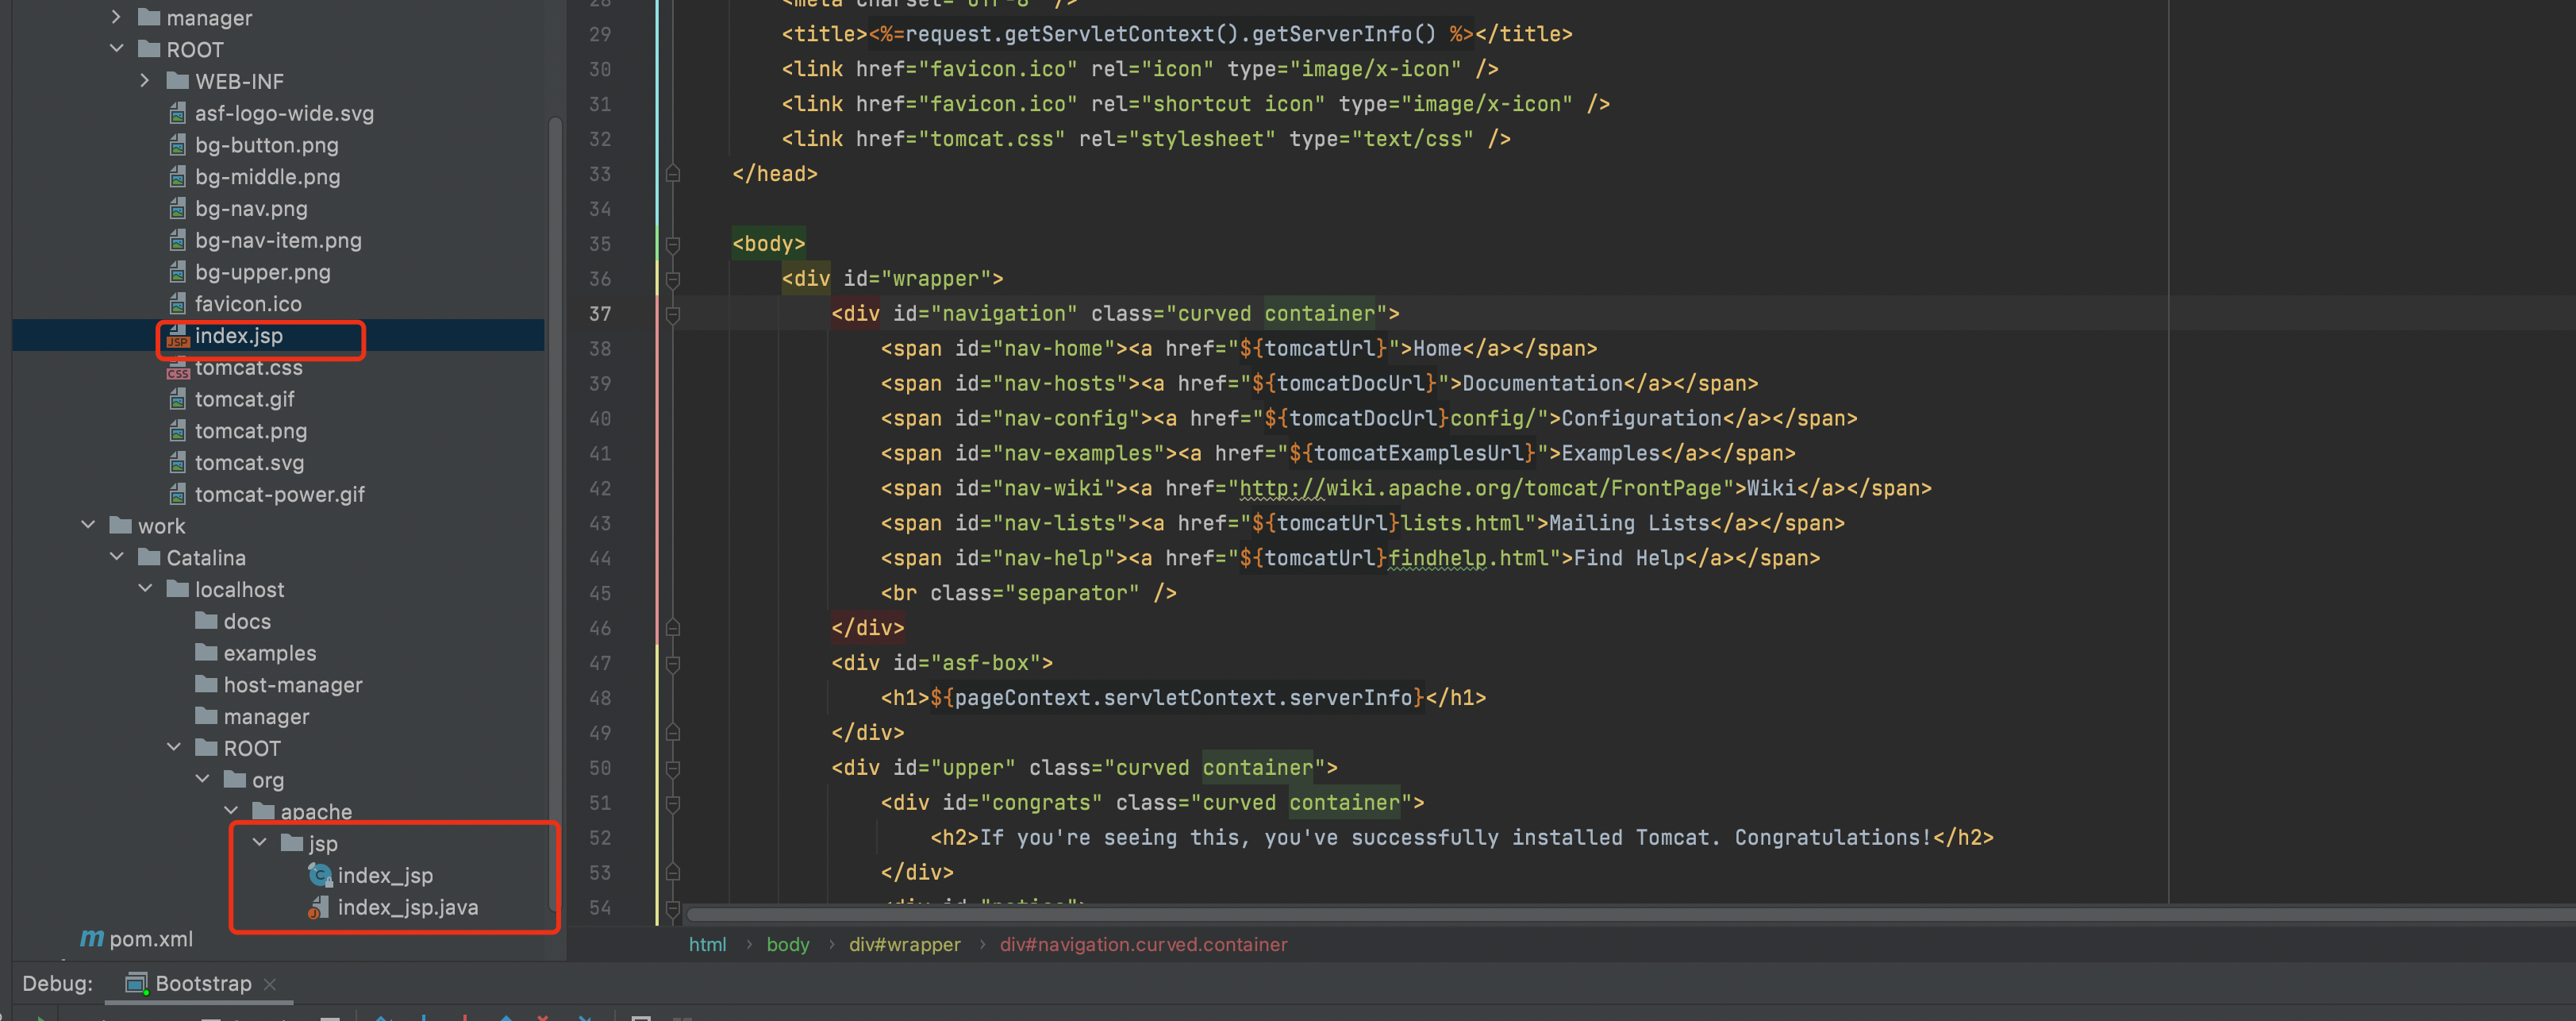This screenshot has width=2576, height=1021.
Task: Collapse the localhost folder
Action: 145,589
